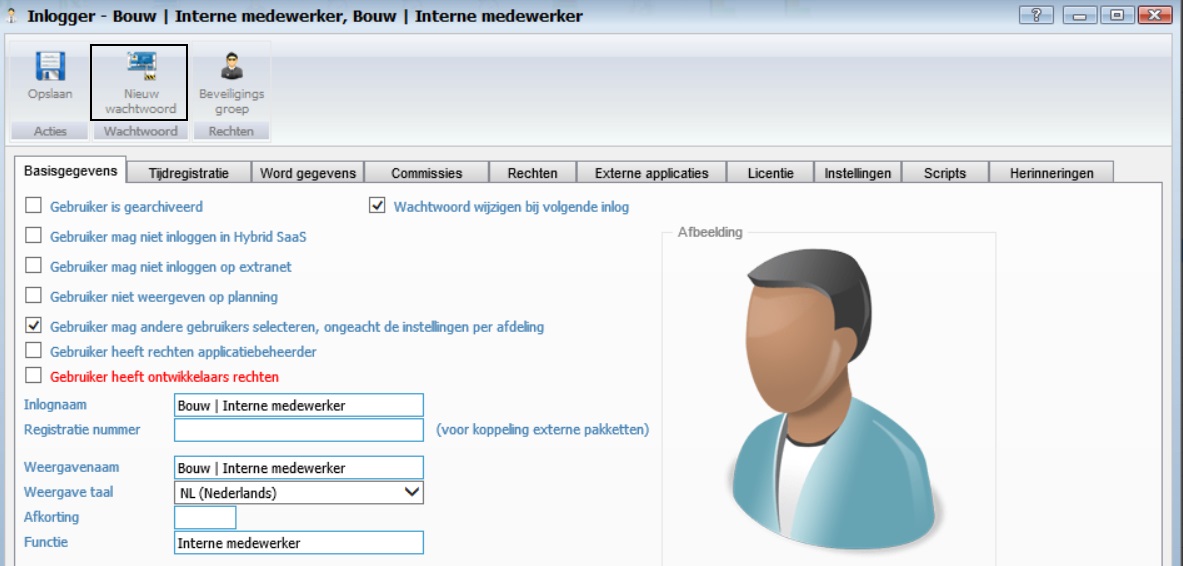The width and height of the screenshot is (1183, 566).
Task: Click the Inlognaam text field
Action: 298,405
